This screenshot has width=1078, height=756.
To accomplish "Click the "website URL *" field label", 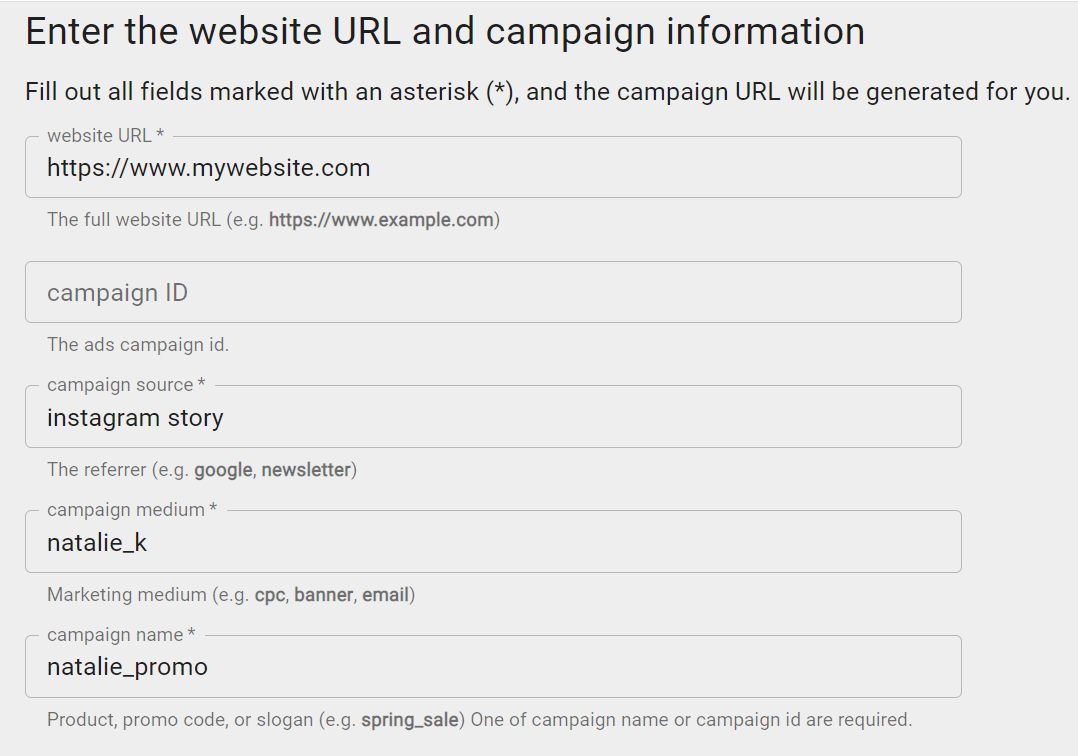I will 105,136.
